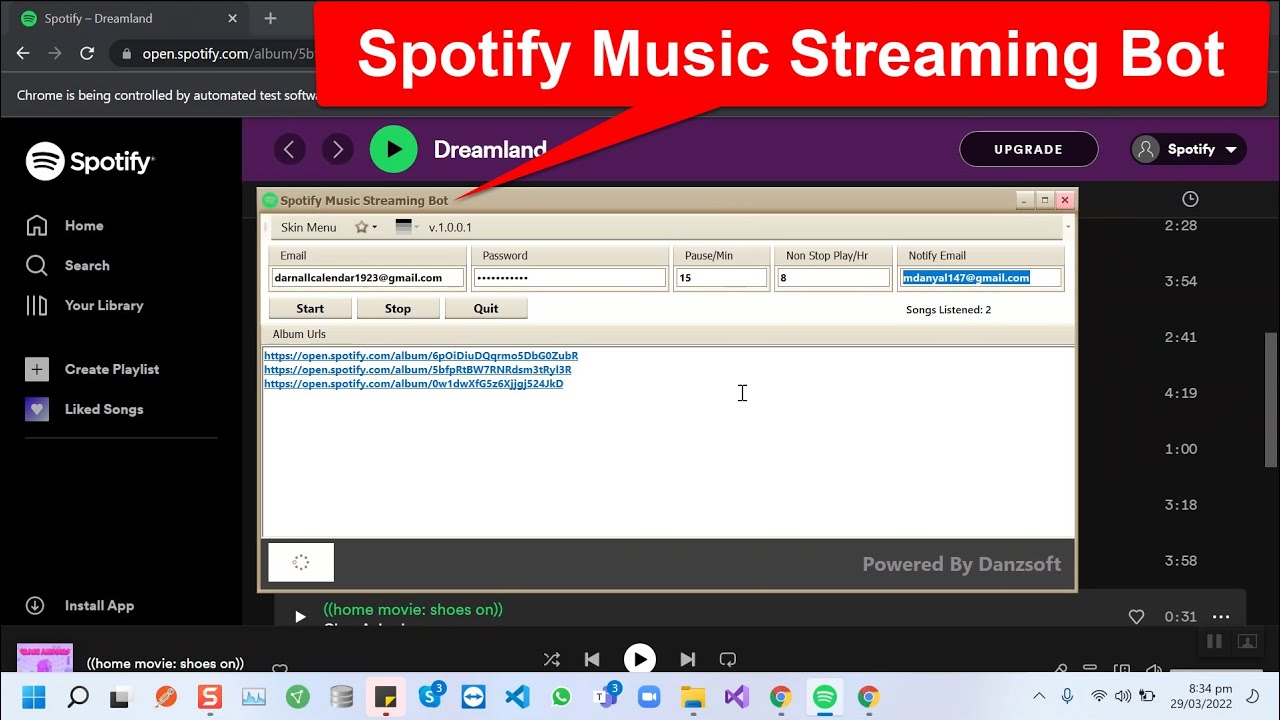Open Liked Songs from the sidebar
1280x720 pixels.
click(x=37, y=409)
